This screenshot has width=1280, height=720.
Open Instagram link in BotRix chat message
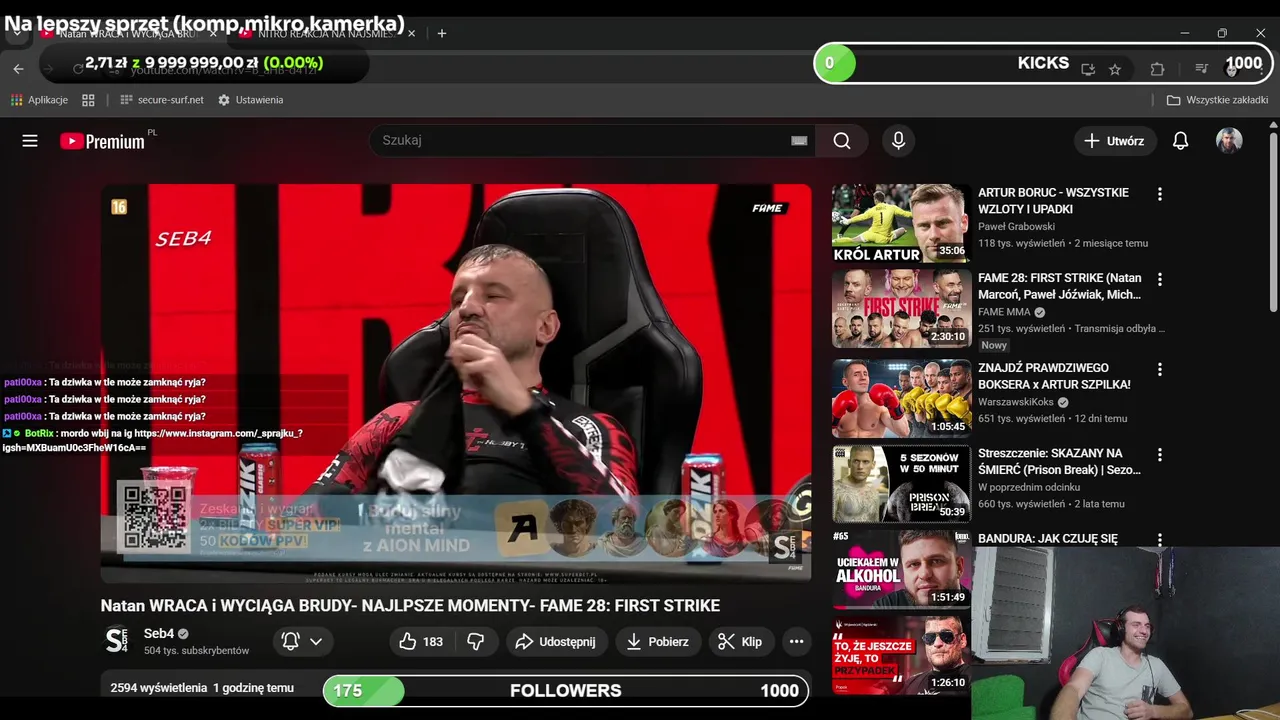pyautogui.click(x=154, y=440)
